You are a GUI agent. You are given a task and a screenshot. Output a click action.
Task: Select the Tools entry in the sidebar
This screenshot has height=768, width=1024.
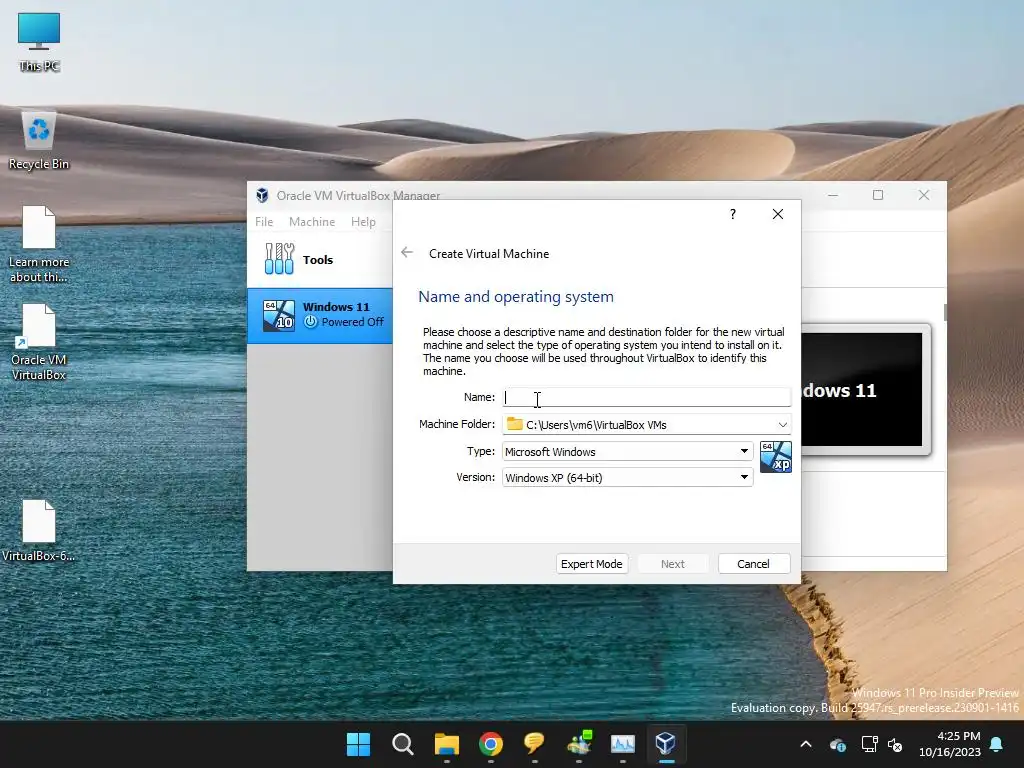pos(320,259)
